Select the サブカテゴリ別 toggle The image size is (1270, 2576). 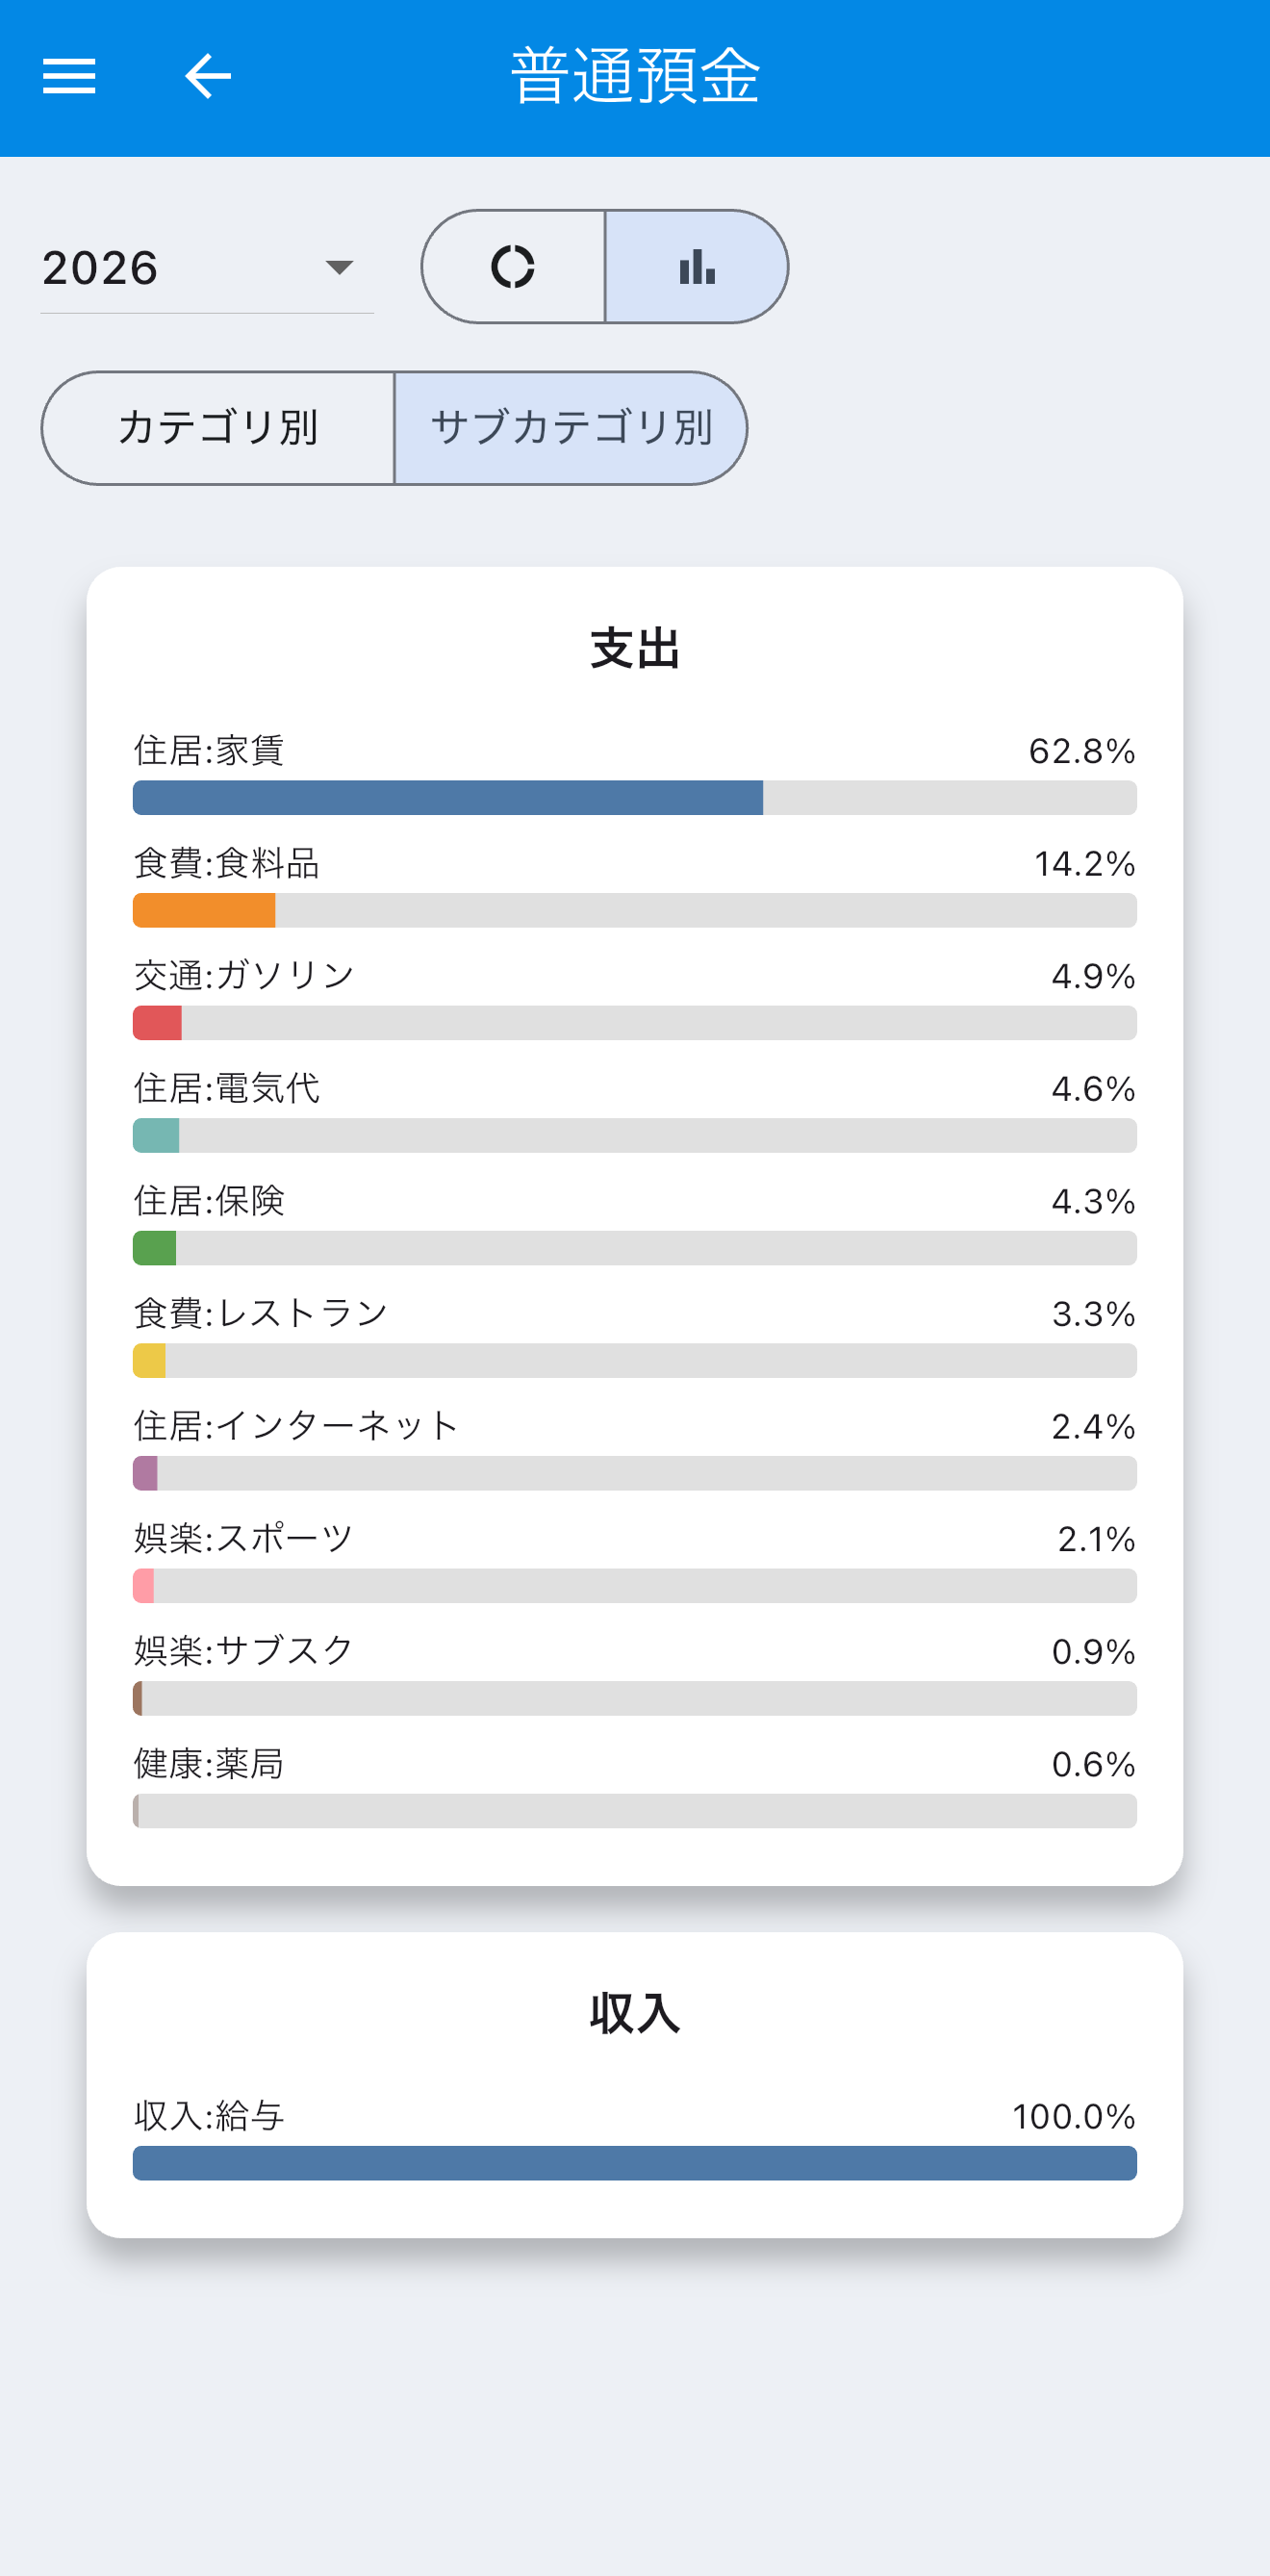571,428
